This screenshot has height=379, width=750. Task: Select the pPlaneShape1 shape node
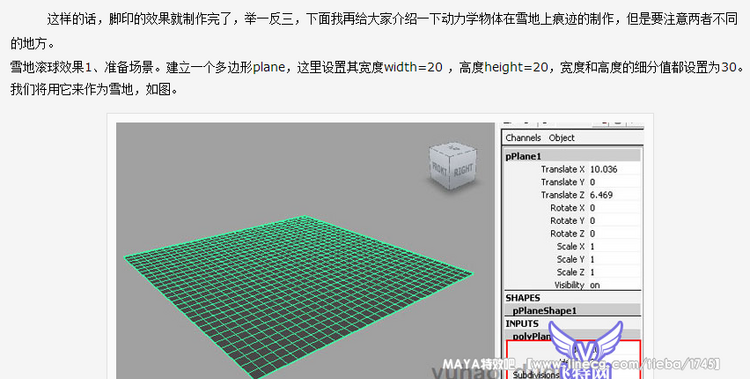coord(573,311)
